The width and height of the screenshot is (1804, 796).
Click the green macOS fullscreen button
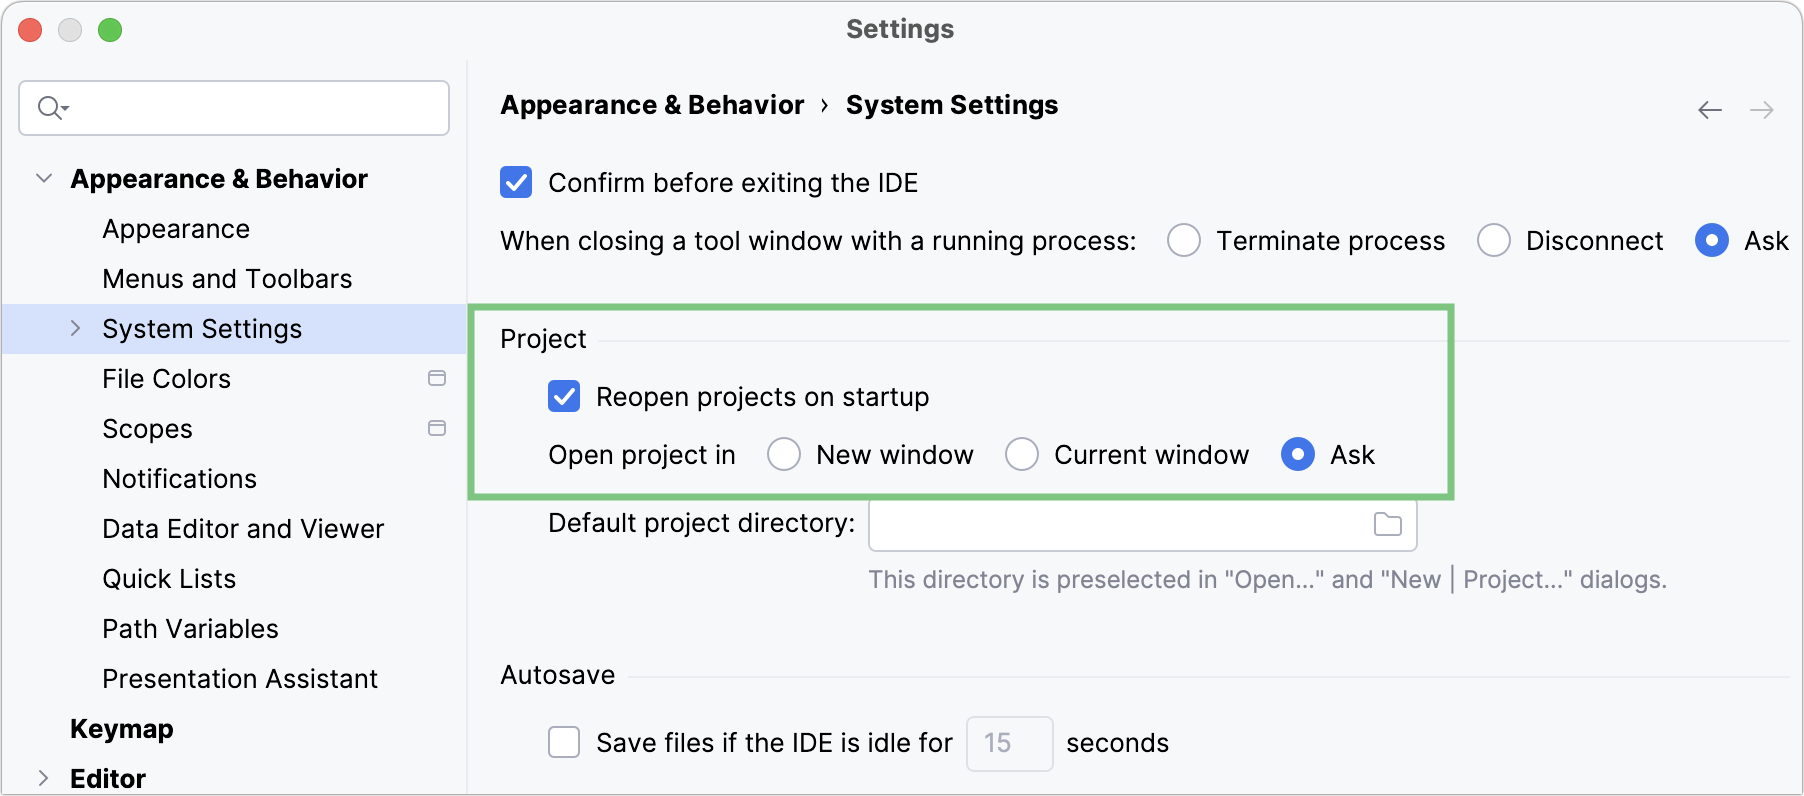pos(111,30)
